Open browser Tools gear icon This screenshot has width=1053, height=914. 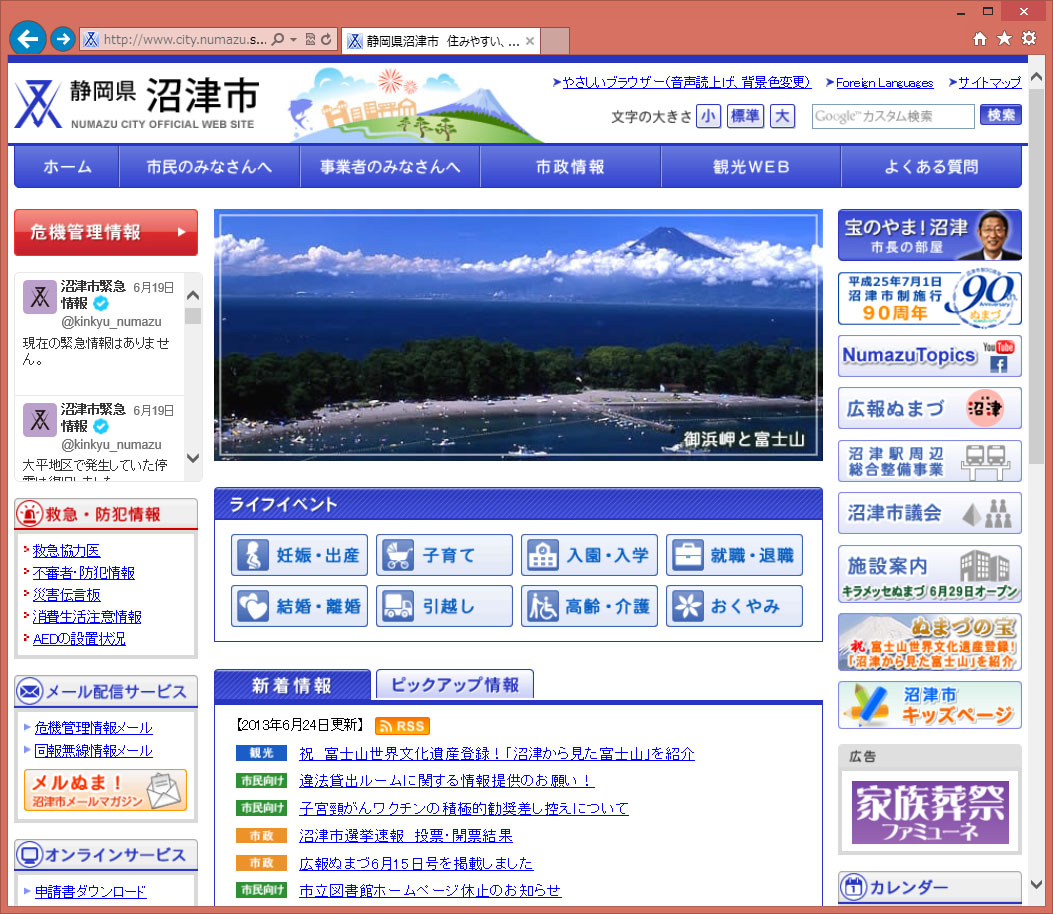(x=1029, y=38)
